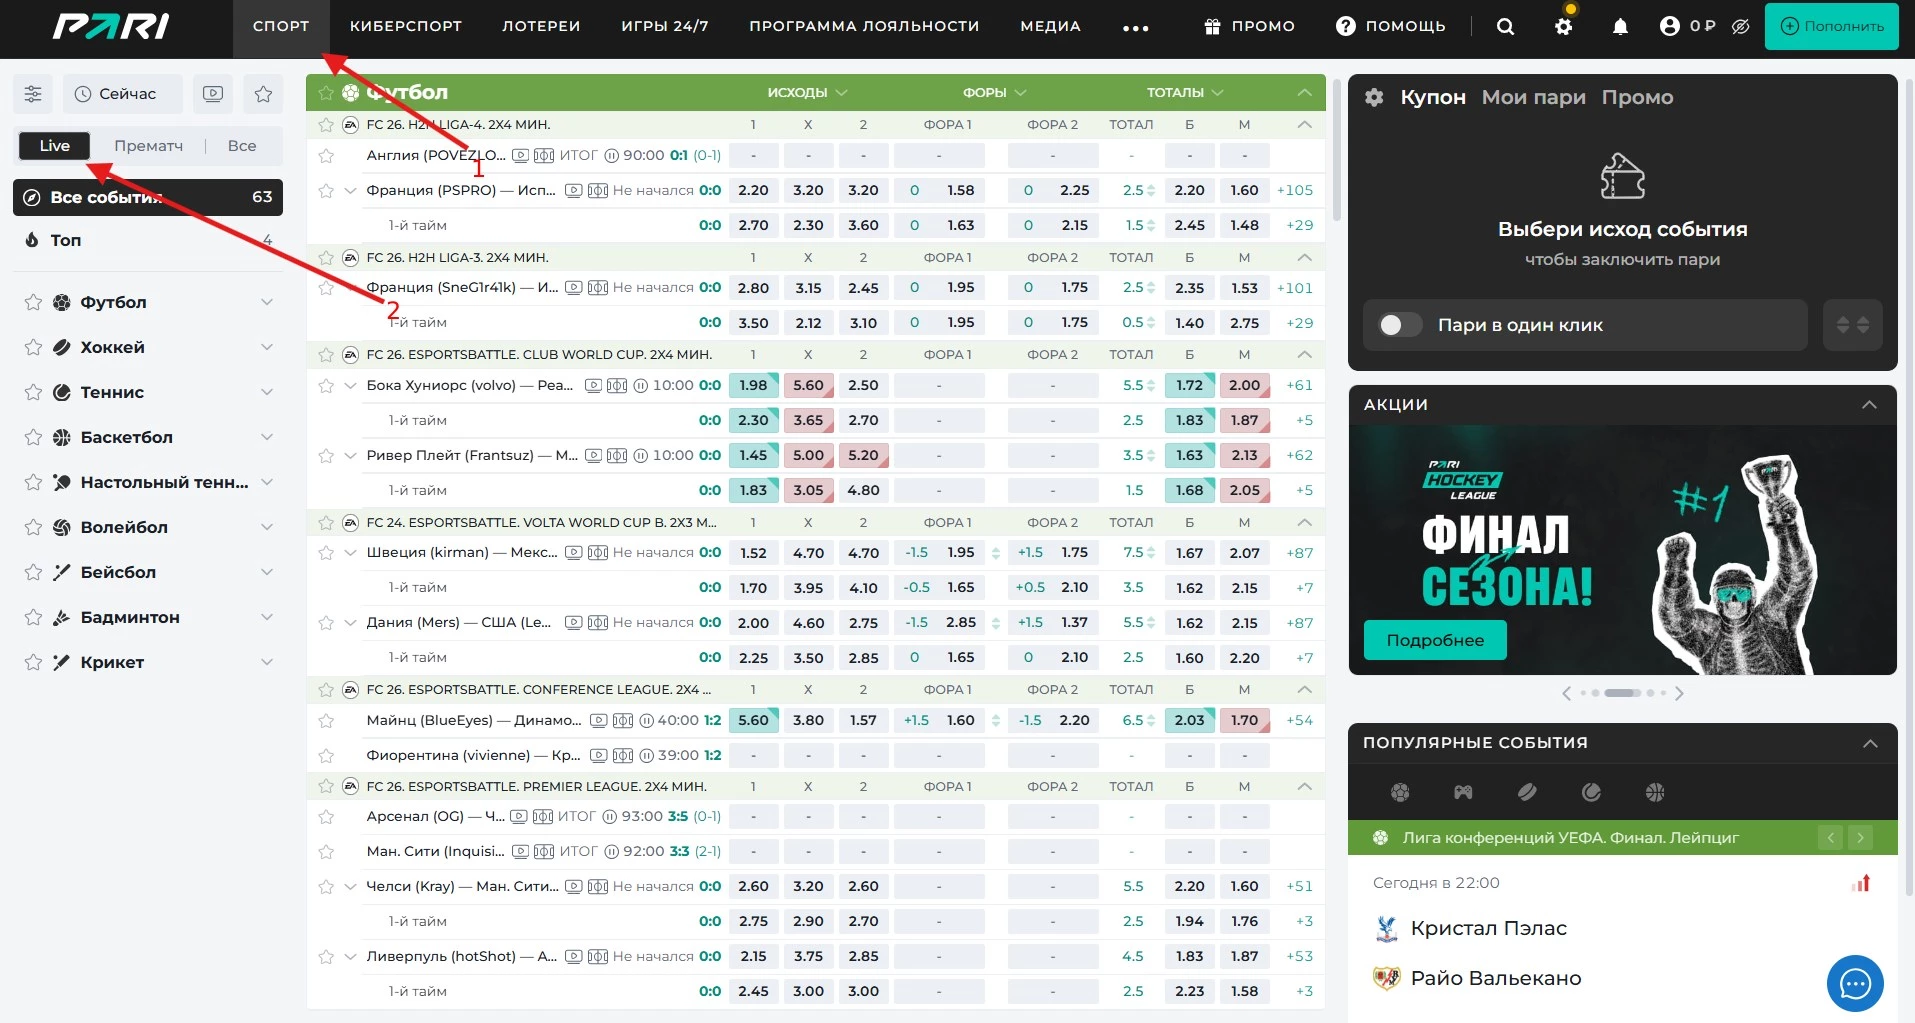Image resolution: width=1915 pixels, height=1023 pixels.
Task: Select hockey icon in popular events
Action: [1527, 793]
